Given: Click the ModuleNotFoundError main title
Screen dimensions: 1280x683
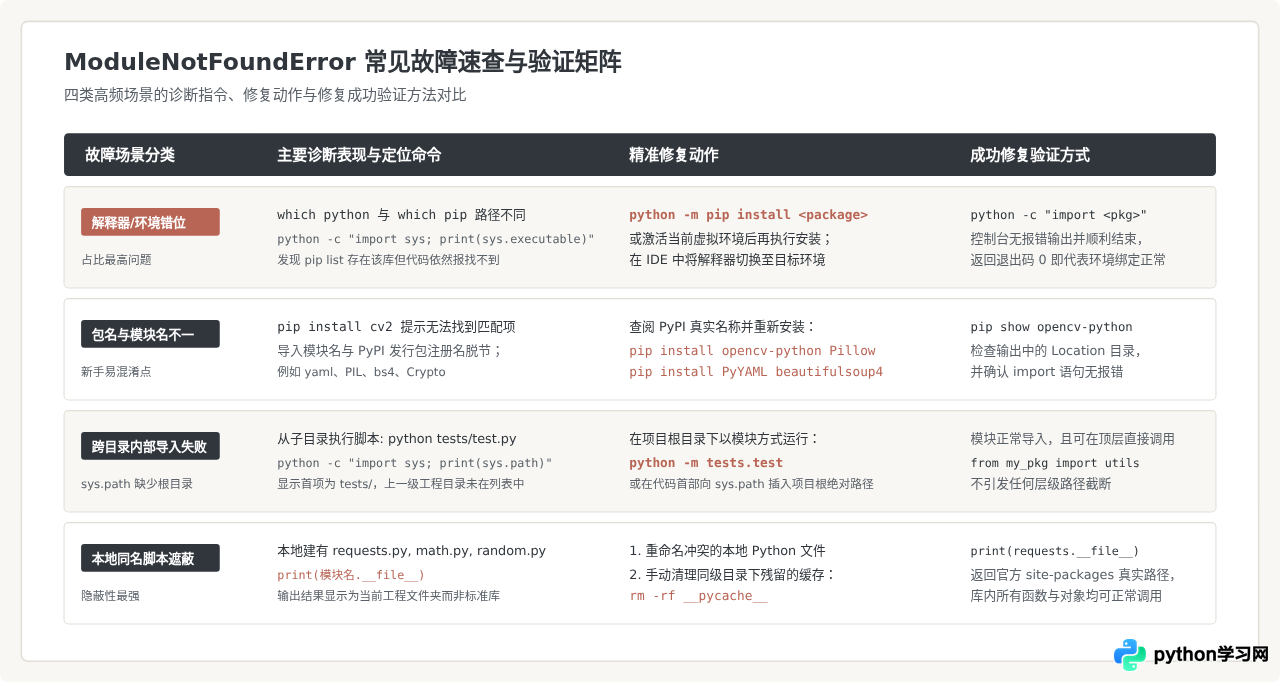Looking at the screenshot, I should [x=343, y=62].
